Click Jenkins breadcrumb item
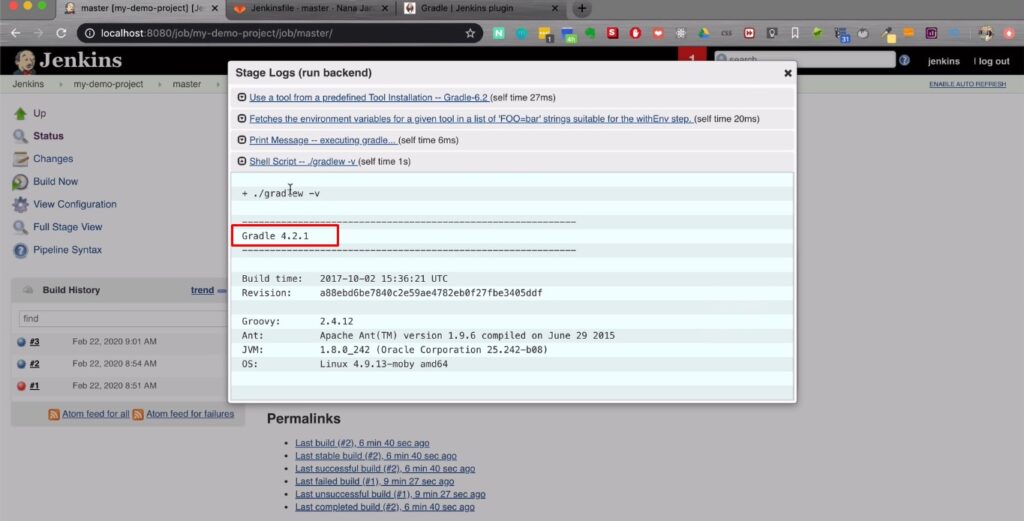The width and height of the screenshot is (1024, 521). [x=28, y=84]
